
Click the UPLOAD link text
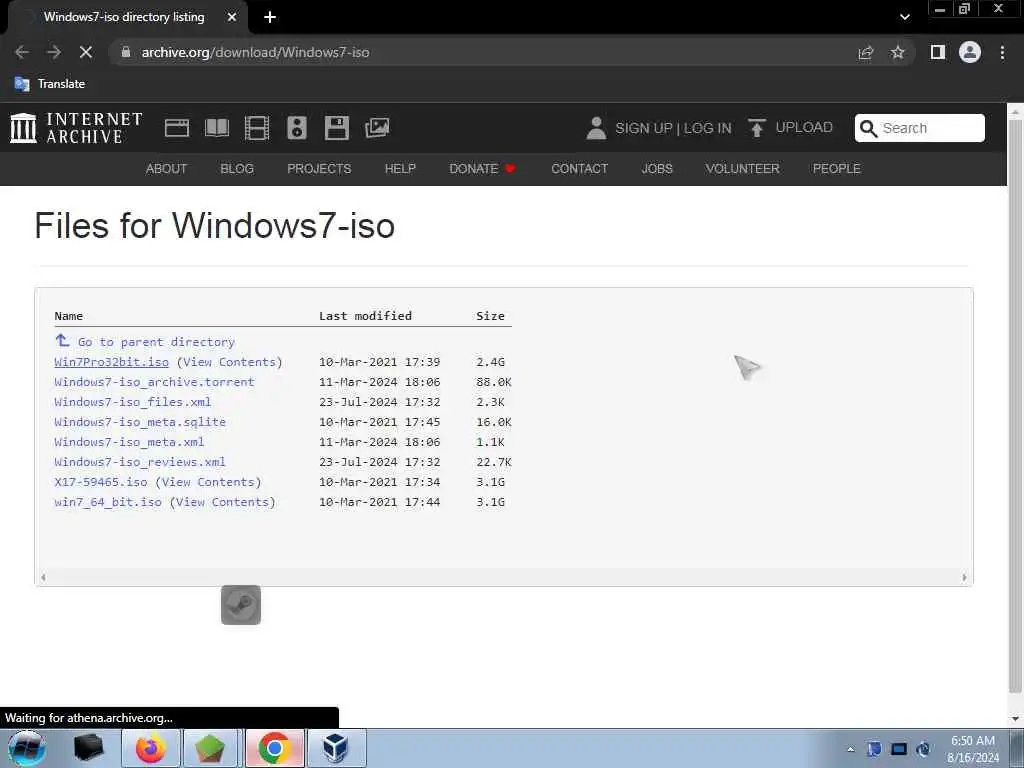point(804,127)
